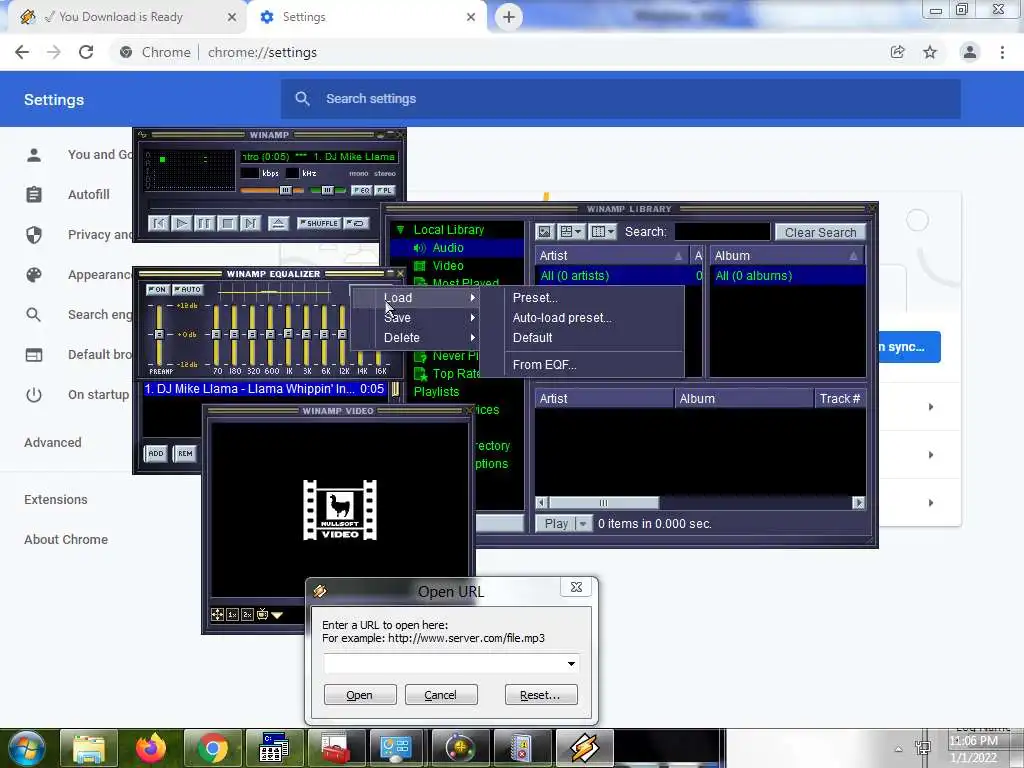Click Winamp's Eject (open file) button
The image size is (1024, 768).
pyautogui.click(x=278, y=223)
